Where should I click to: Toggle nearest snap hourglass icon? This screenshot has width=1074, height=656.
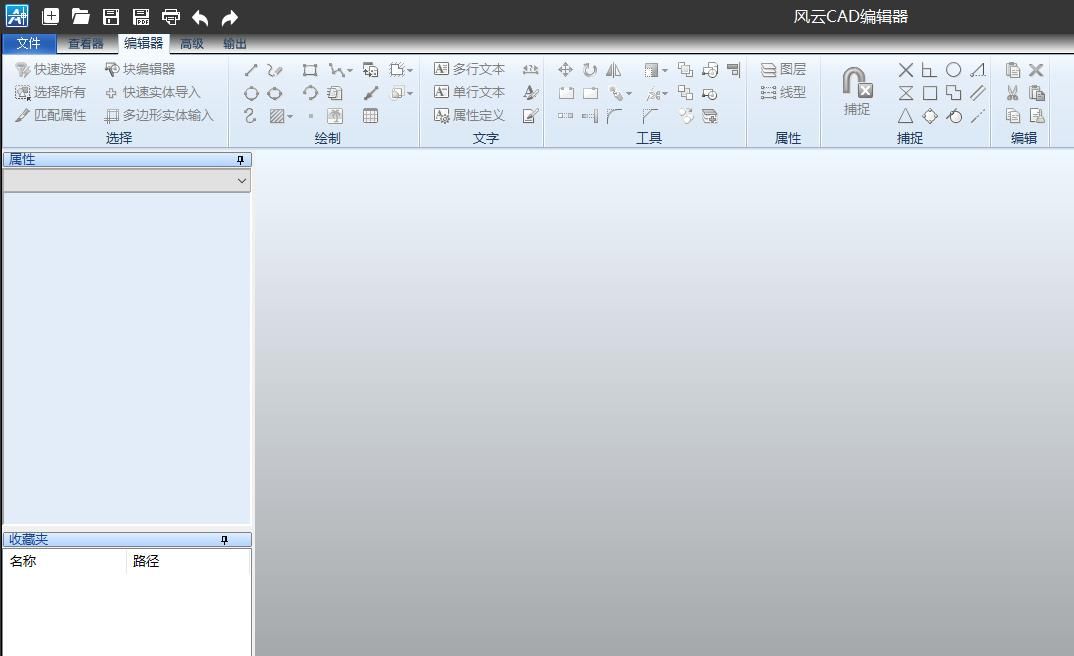coord(906,93)
